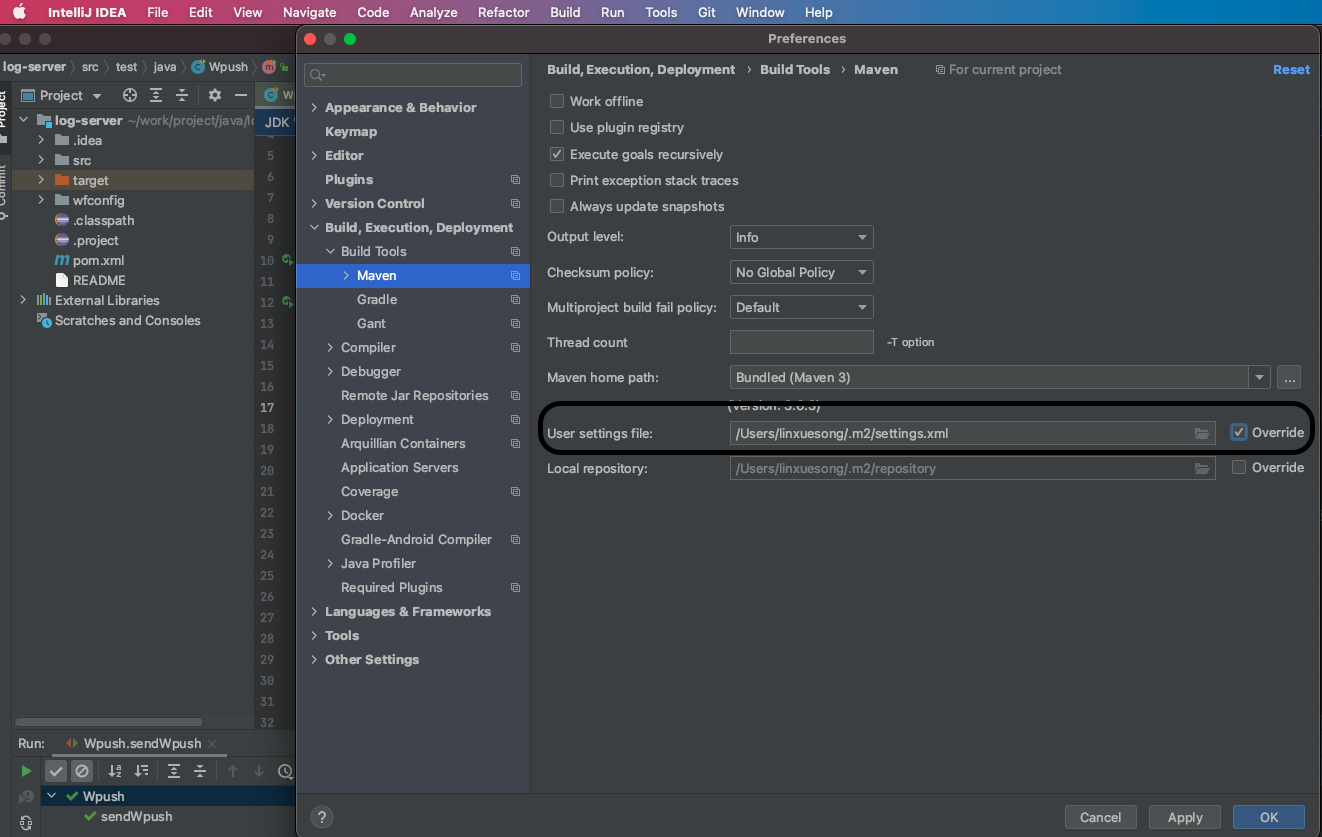
Task: Click the OK button
Action: (x=1269, y=817)
